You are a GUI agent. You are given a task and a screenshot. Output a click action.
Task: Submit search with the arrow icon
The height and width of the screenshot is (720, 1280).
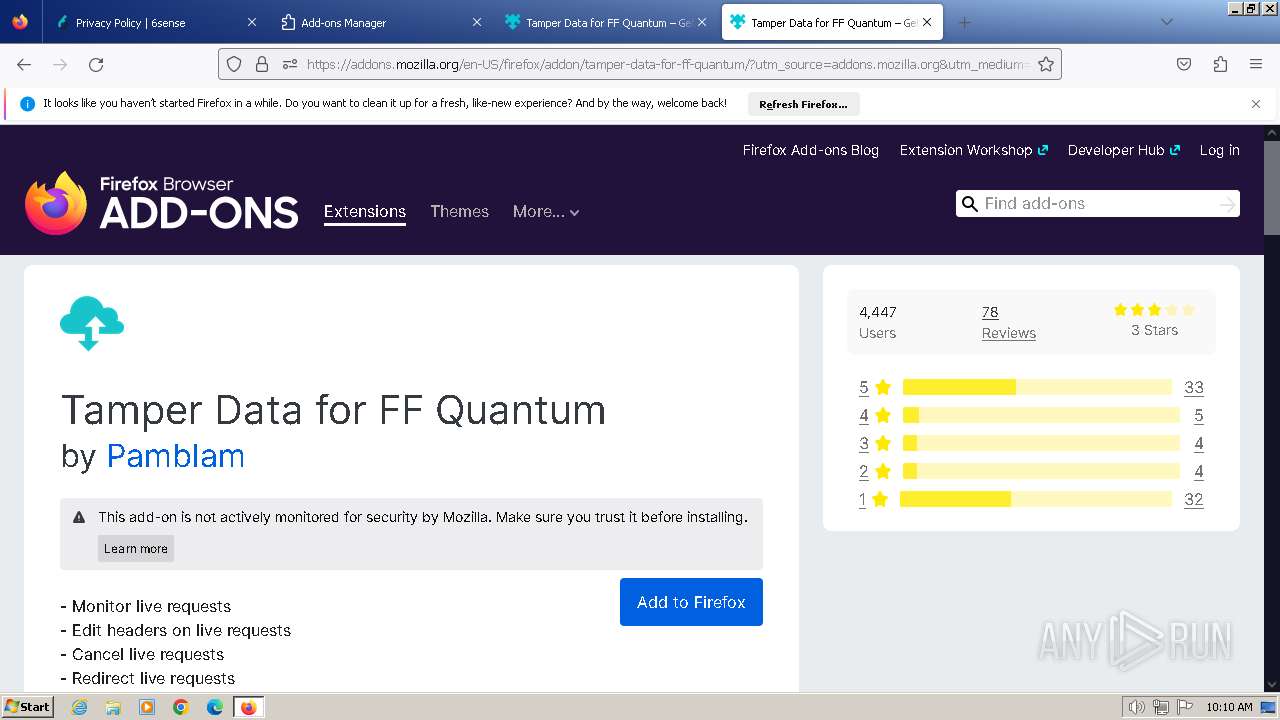tap(1227, 204)
